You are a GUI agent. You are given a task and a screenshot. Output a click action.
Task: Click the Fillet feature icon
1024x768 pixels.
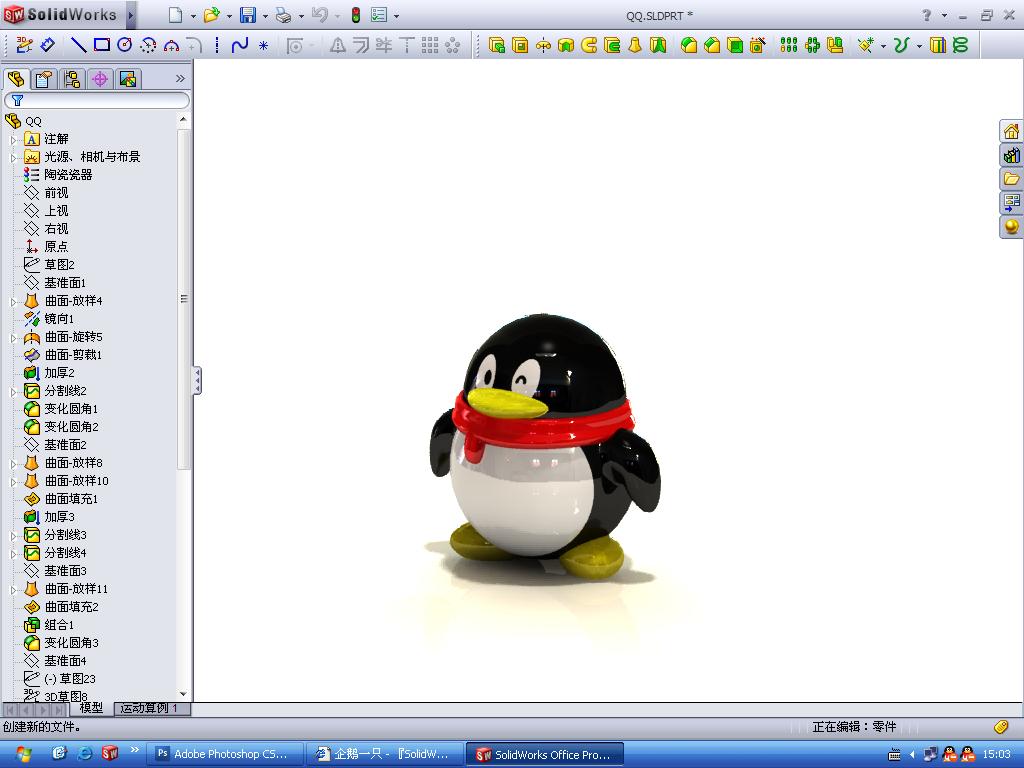point(688,44)
